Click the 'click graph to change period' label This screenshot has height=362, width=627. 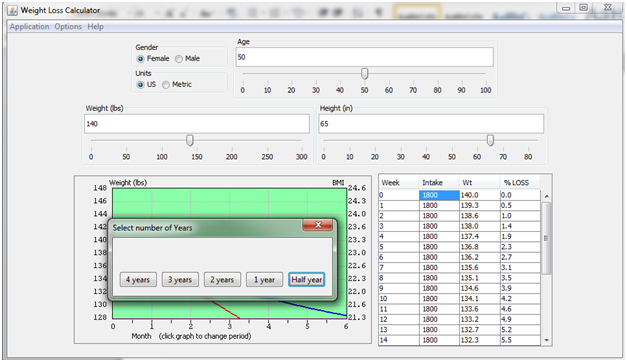(205, 336)
